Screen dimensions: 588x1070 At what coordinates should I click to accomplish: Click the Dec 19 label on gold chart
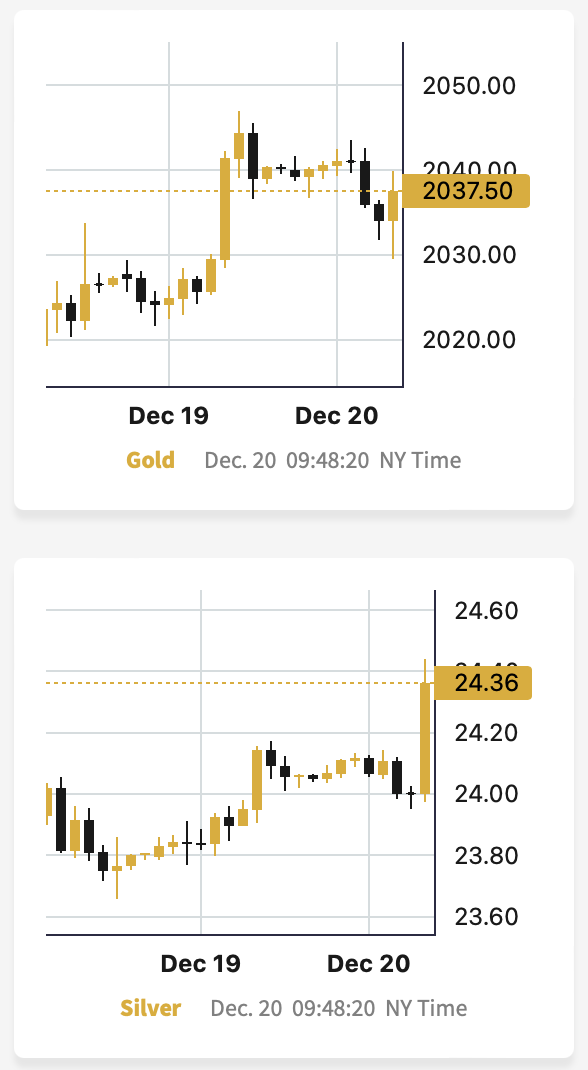coord(168,416)
